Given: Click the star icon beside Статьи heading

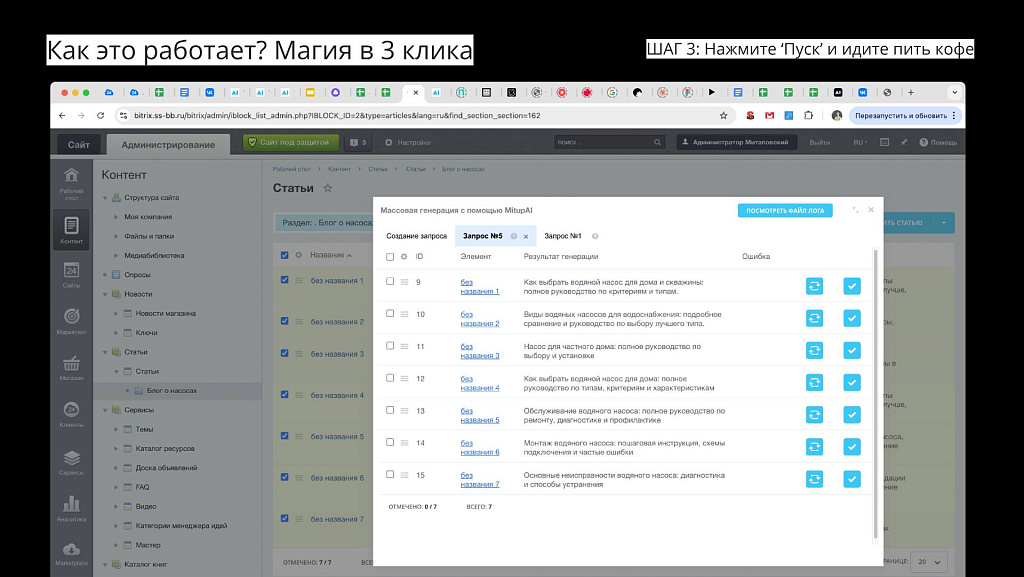Looking at the screenshot, I should pyautogui.click(x=328, y=188).
